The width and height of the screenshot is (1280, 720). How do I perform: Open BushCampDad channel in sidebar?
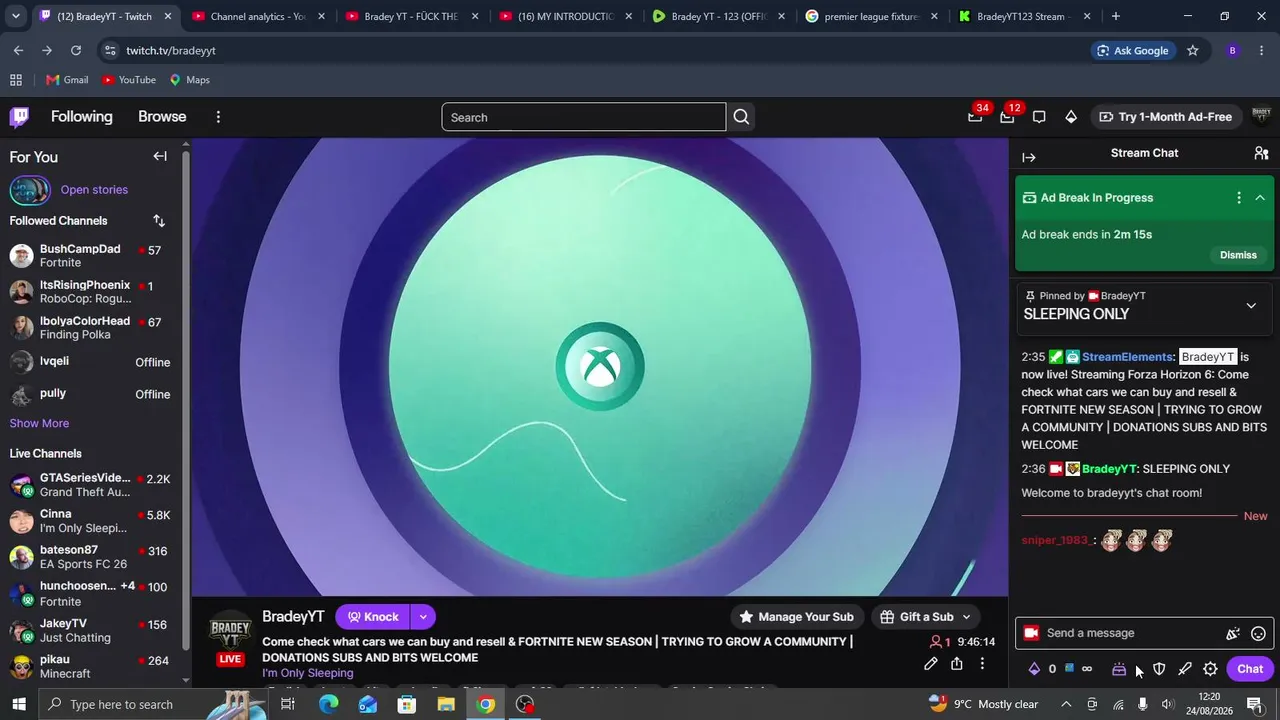(x=90, y=256)
